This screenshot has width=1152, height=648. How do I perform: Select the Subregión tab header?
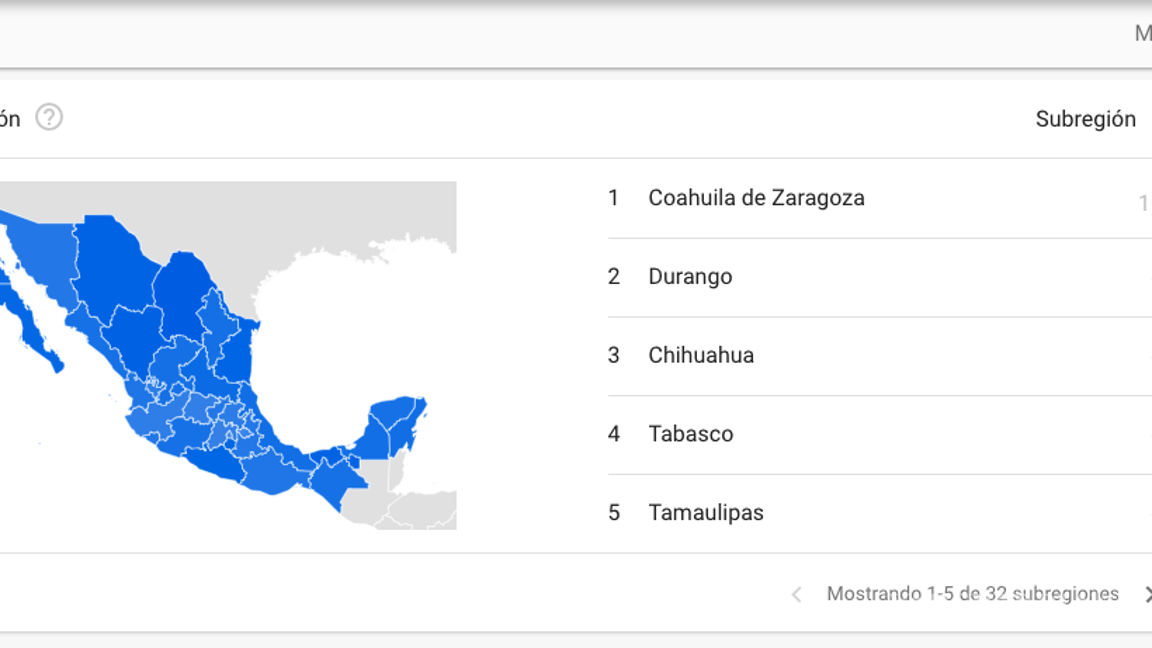coord(1087,118)
